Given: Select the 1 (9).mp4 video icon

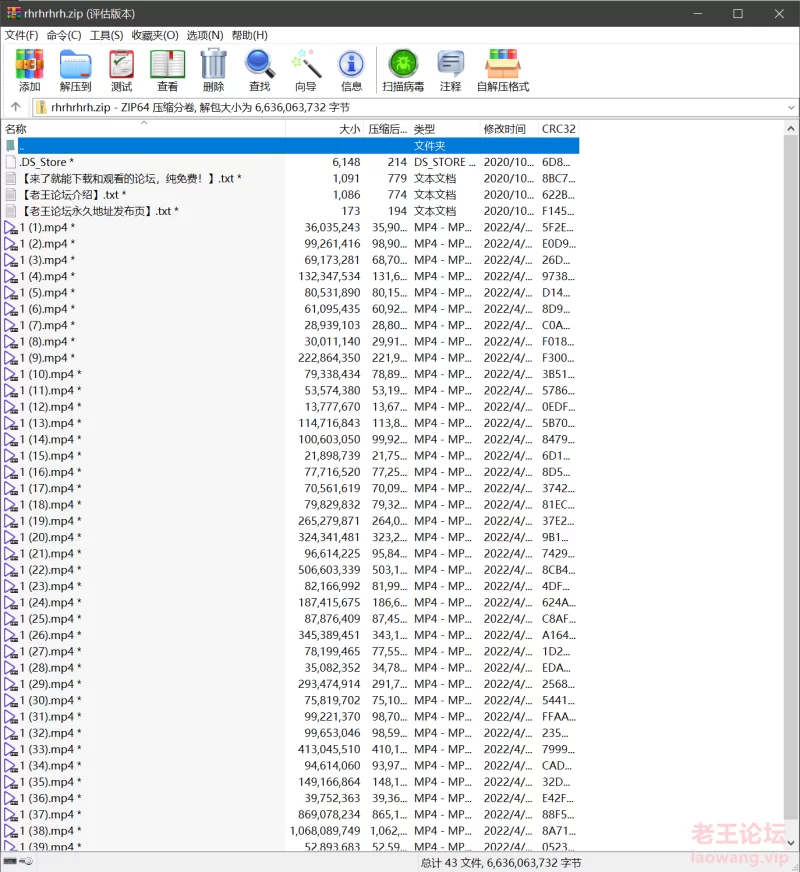Looking at the screenshot, I should coord(11,358).
